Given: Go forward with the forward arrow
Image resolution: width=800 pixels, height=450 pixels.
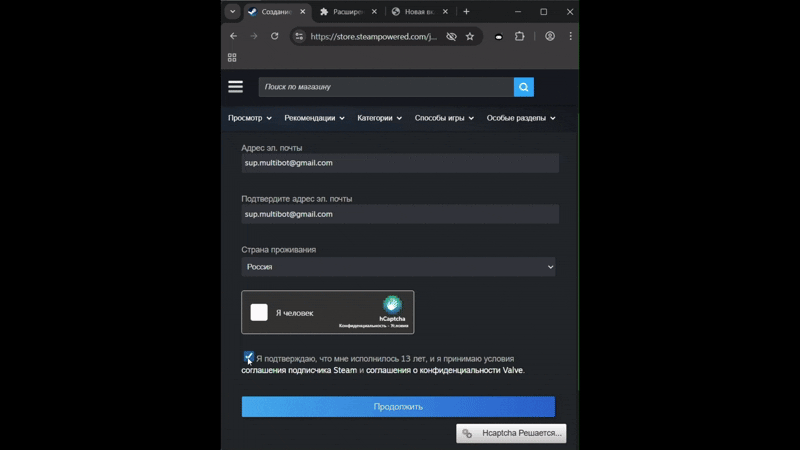Looking at the screenshot, I should point(254,36).
